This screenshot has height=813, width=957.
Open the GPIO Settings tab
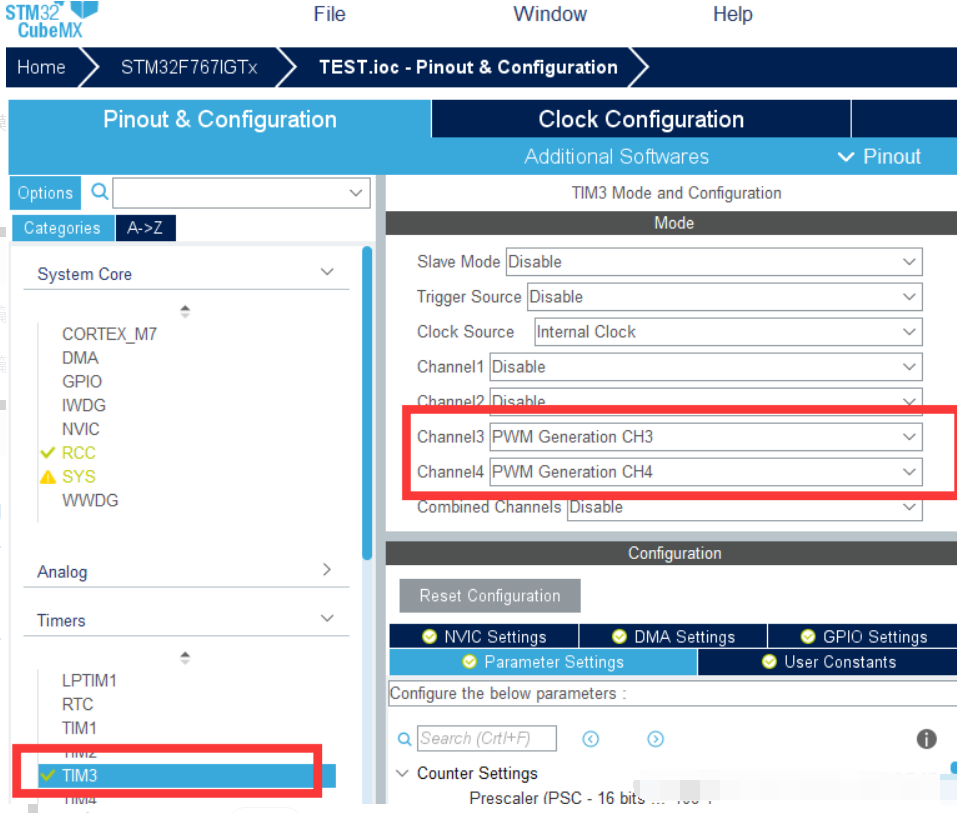coord(863,637)
